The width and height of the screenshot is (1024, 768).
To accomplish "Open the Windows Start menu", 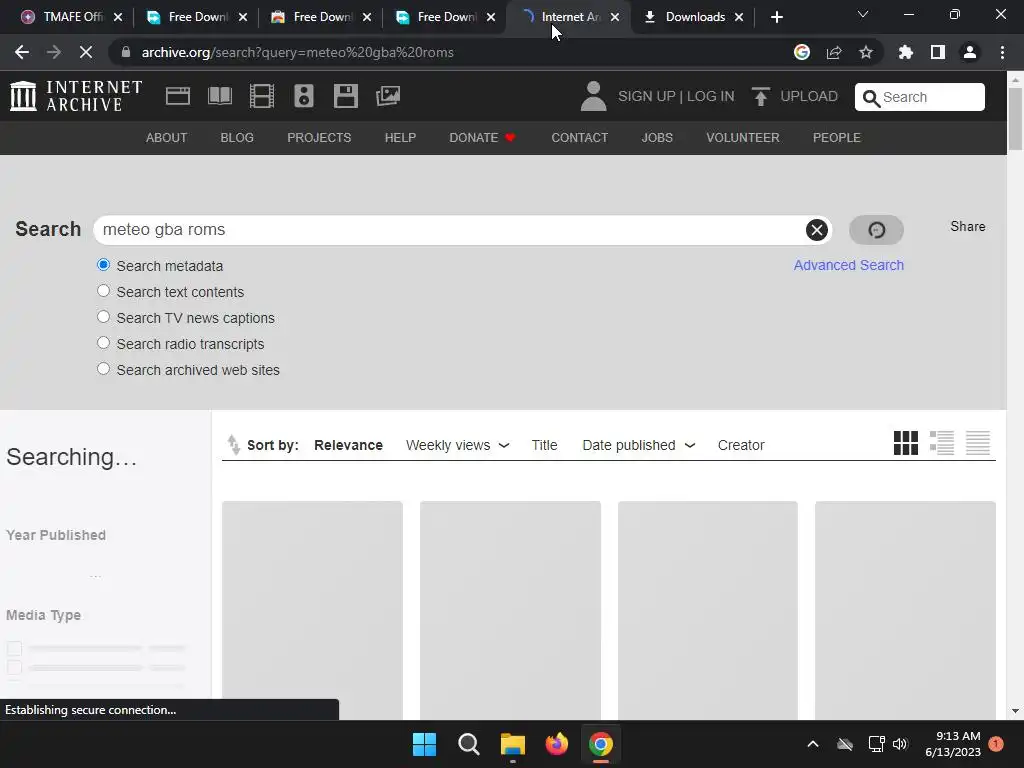I will 424,744.
